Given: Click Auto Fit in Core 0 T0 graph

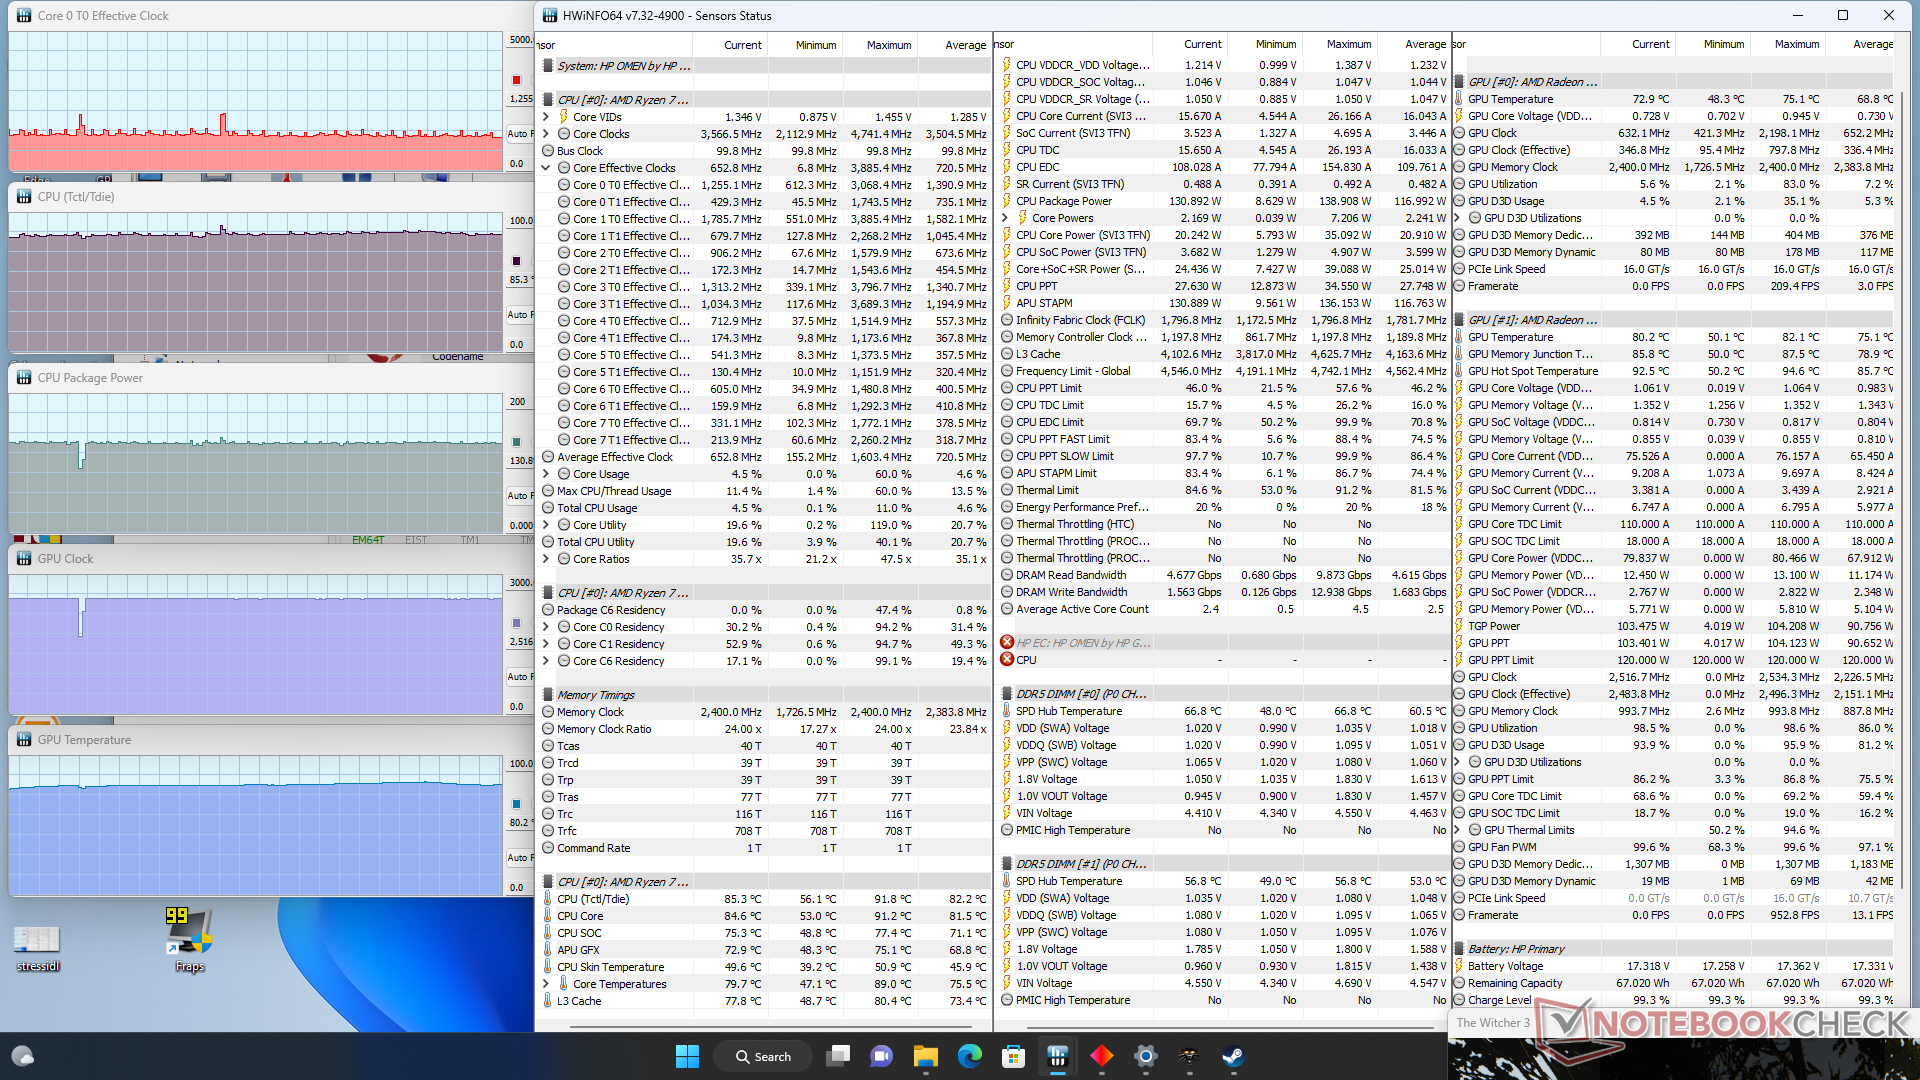Looking at the screenshot, I should (518, 133).
